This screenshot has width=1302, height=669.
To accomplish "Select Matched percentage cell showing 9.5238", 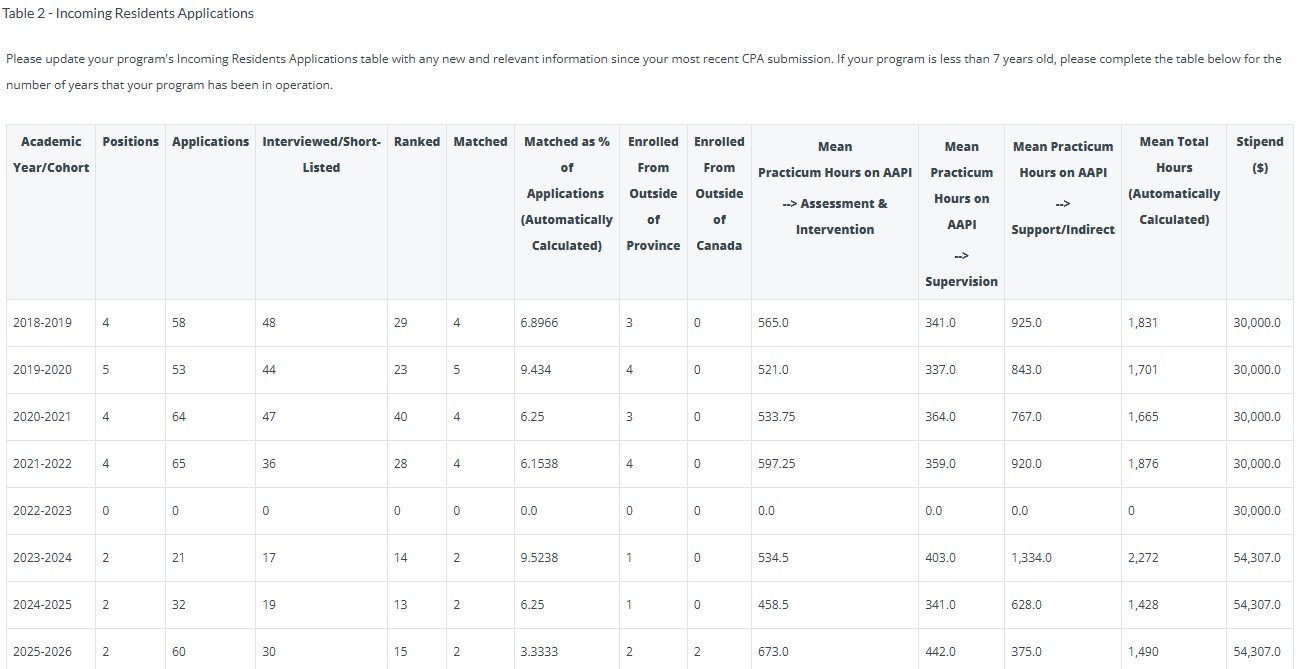I will click(x=539, y=558).
